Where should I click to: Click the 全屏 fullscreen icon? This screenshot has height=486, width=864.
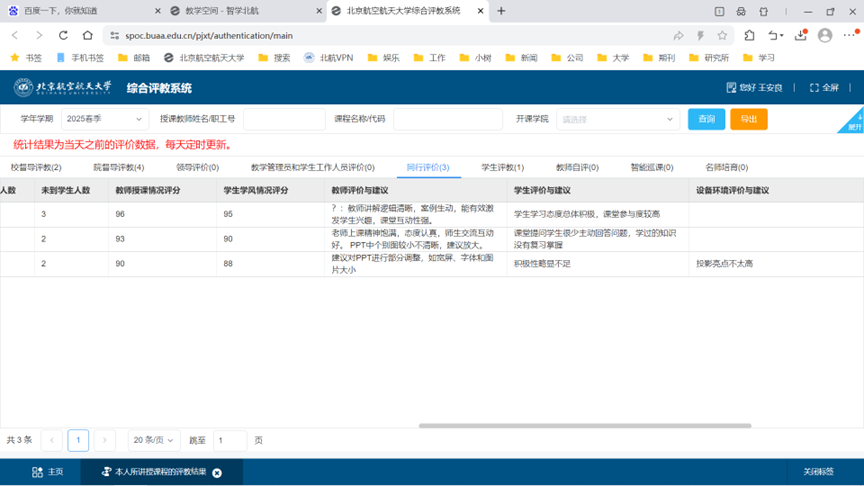814,88
